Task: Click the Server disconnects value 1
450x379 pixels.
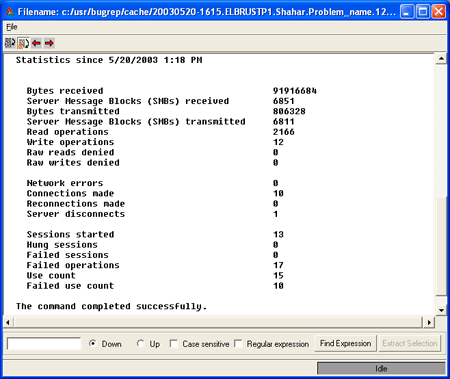Action: click(276, 214)
